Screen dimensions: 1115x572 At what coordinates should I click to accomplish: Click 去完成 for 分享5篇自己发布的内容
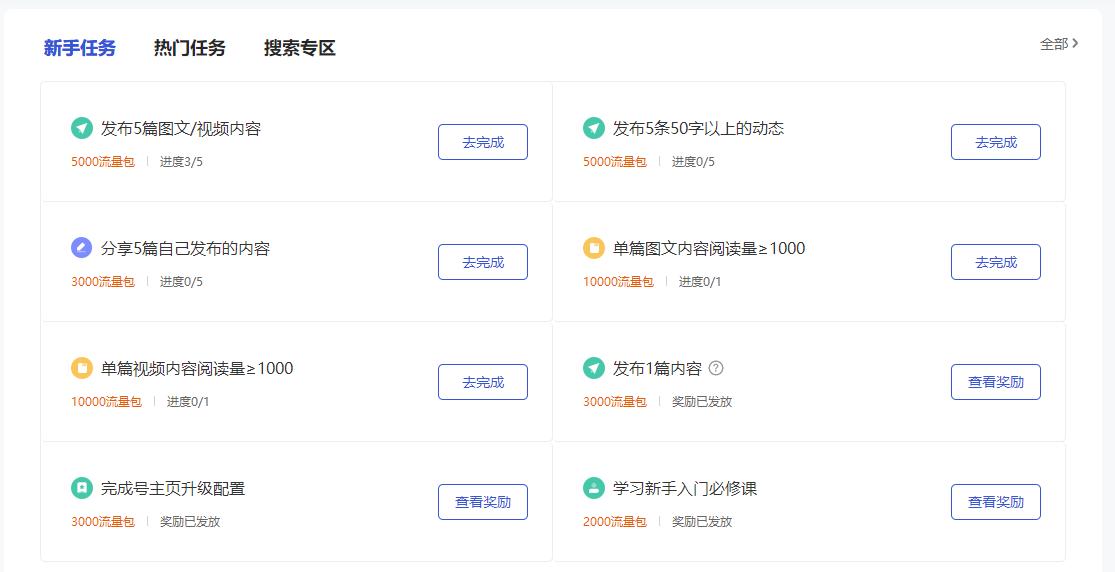(483, 262)
